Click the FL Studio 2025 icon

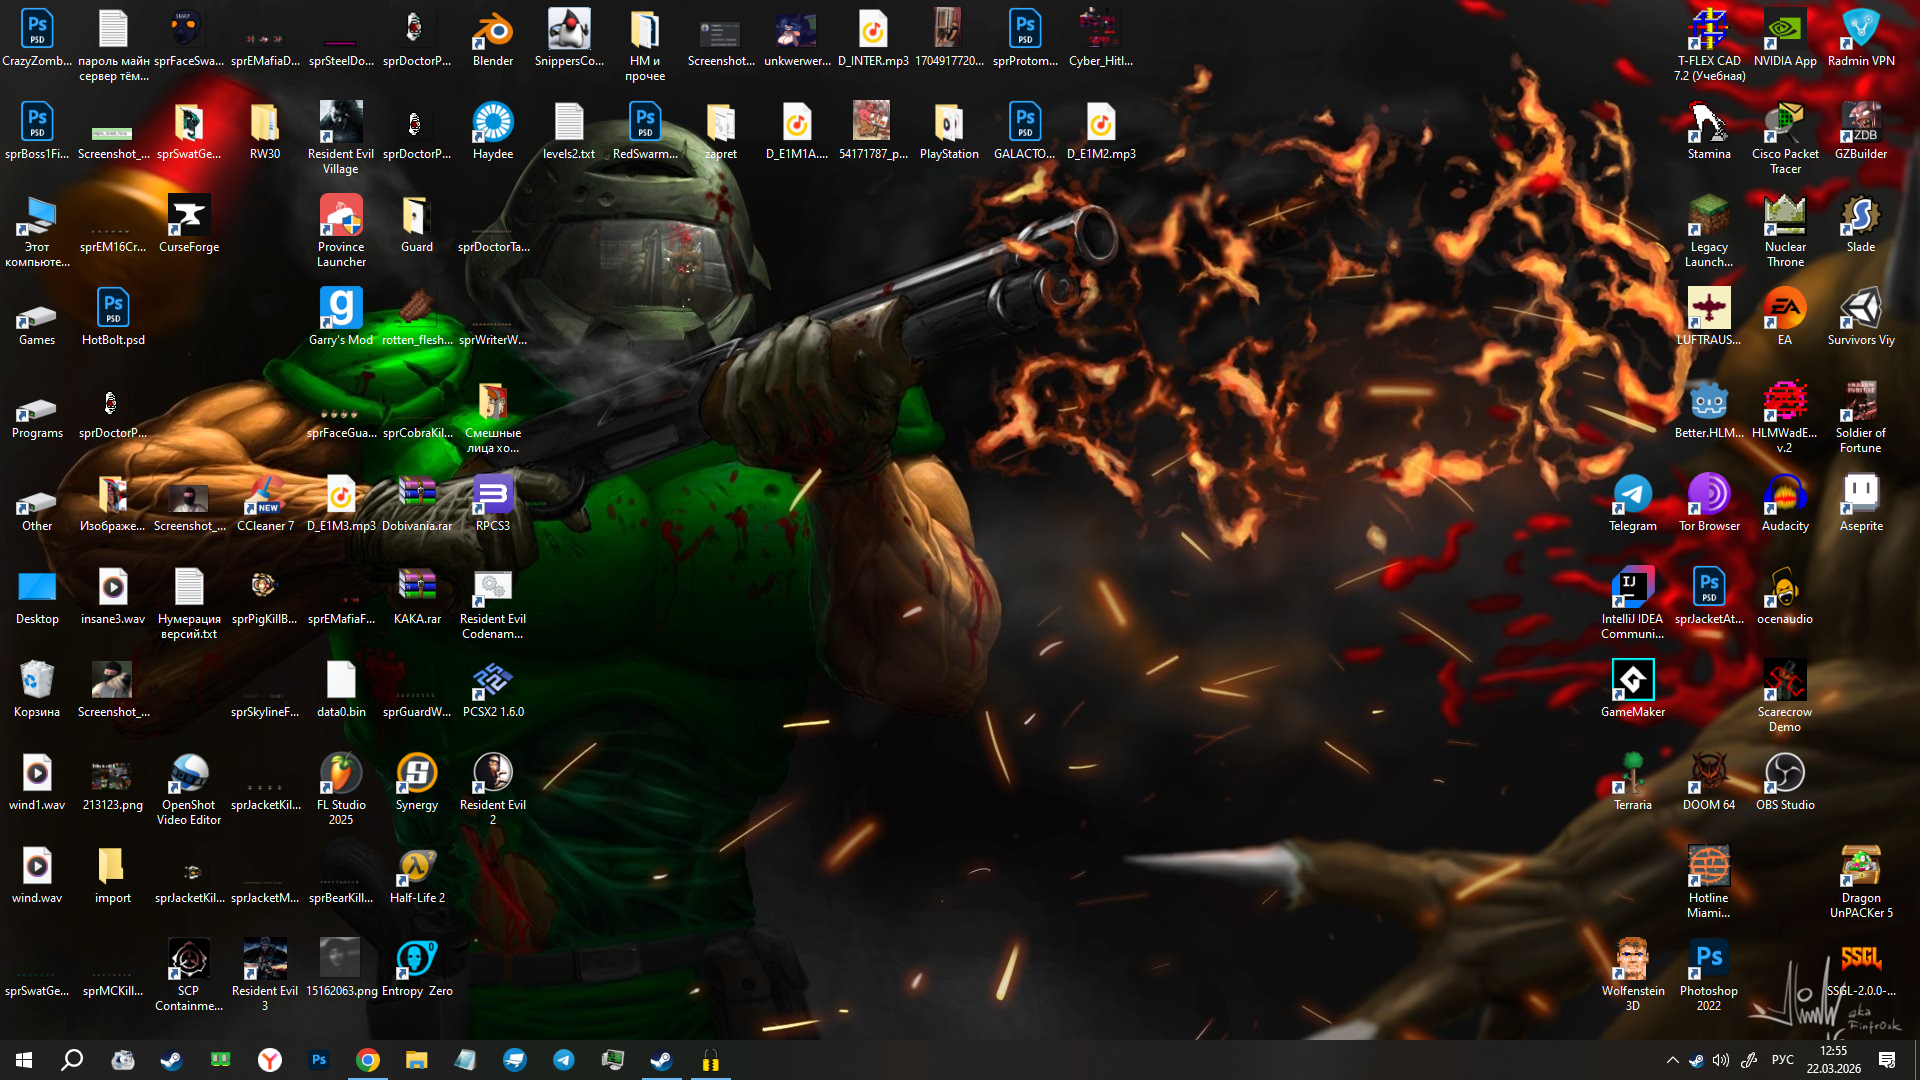coord(340,775)
